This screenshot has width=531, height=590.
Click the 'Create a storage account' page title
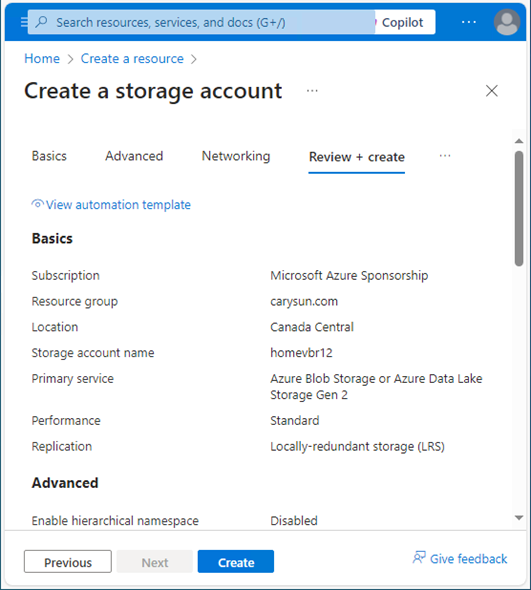pyautogui.click(x=153, y=91)
